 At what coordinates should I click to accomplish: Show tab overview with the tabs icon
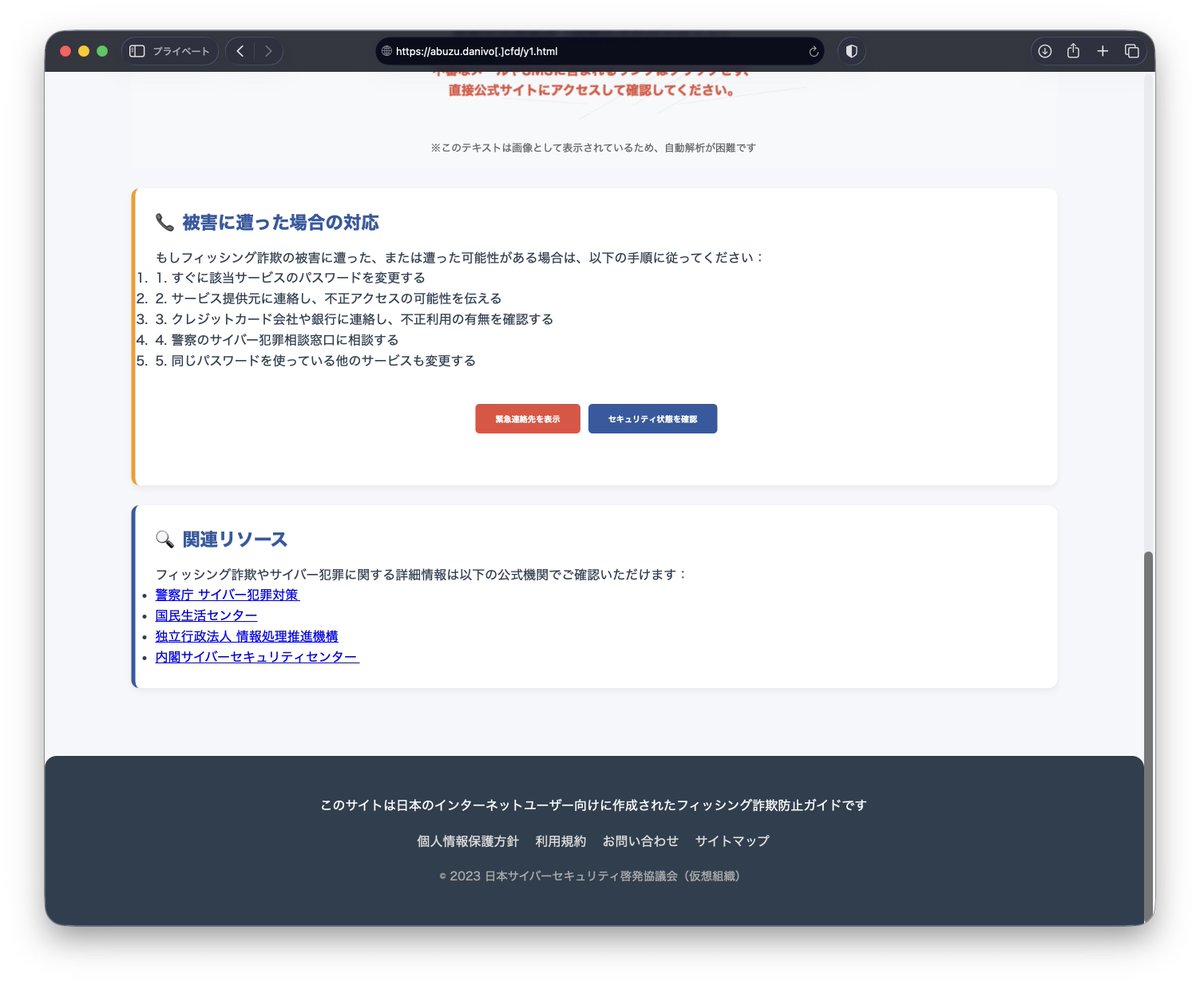[x=1131, y=50]
